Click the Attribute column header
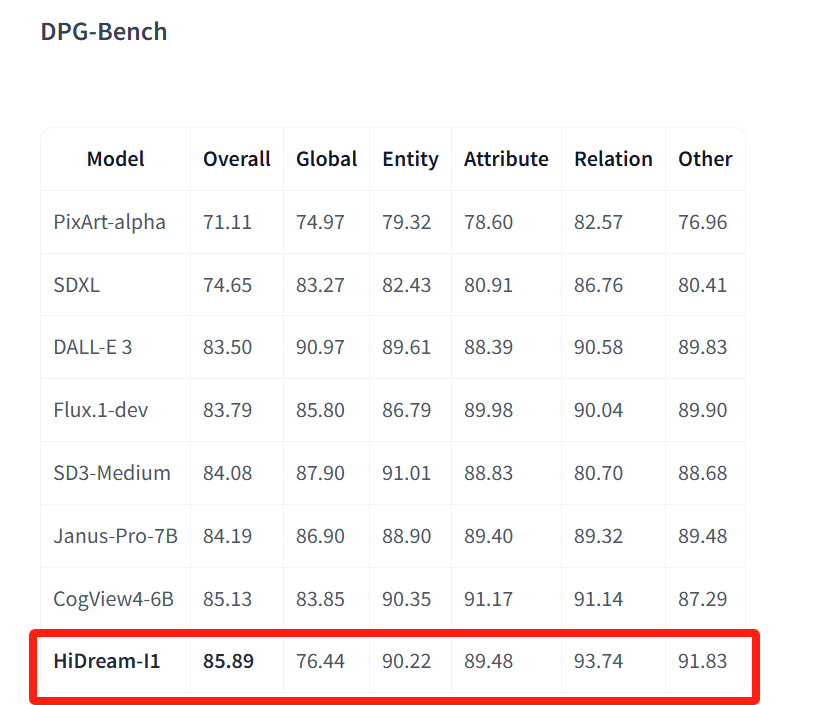822x705 pixels. [506, 159]
